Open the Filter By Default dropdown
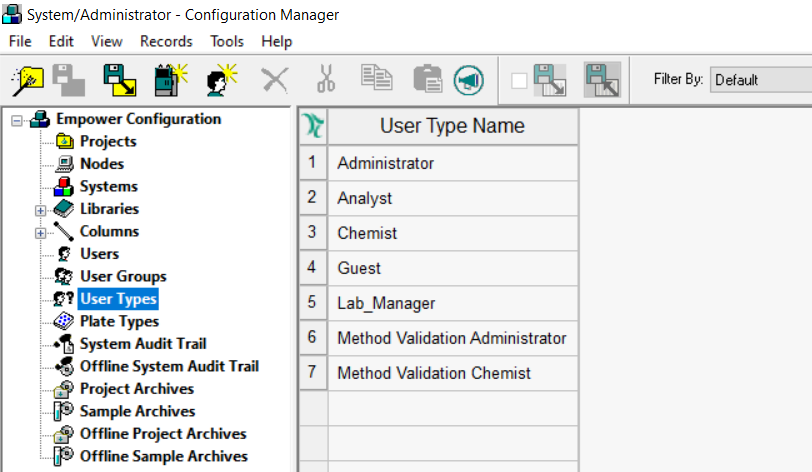 (761, 80)
